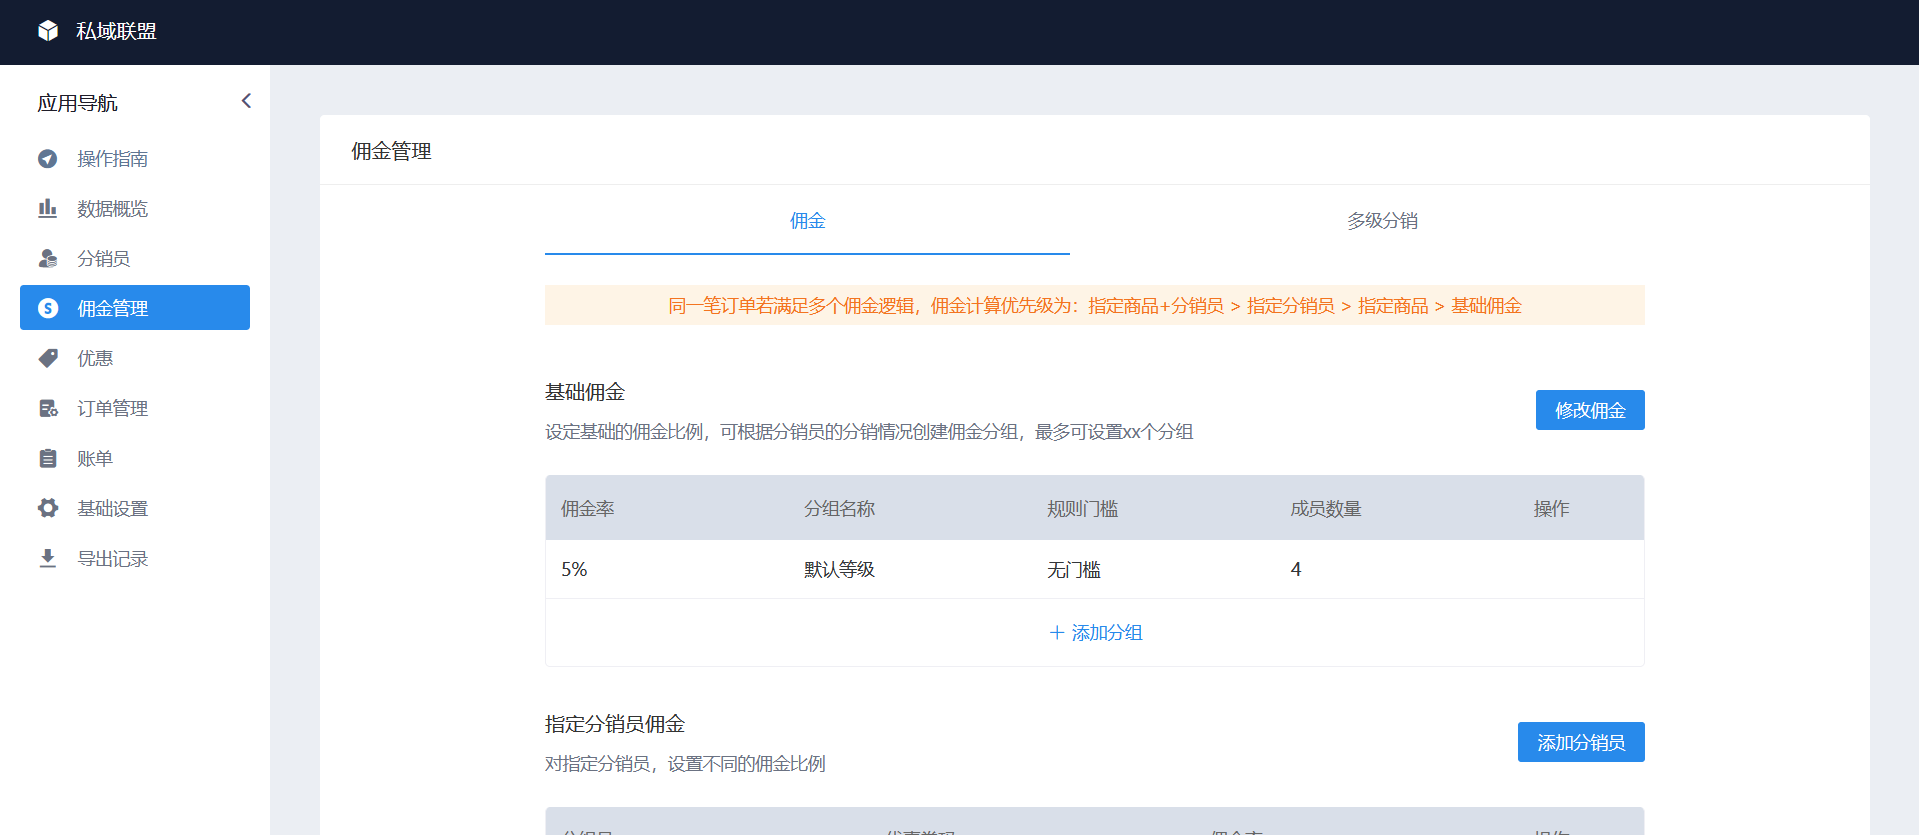The image size is (1919, 835).
Task: Click the 数据概览 bar chart icon
Action: point(48,208)
